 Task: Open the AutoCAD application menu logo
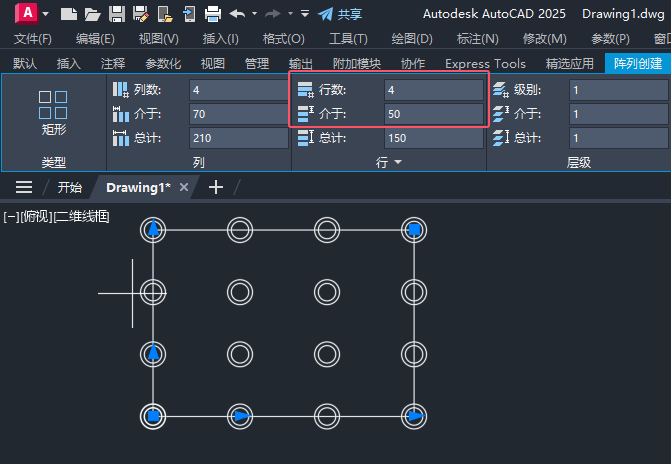27,13
